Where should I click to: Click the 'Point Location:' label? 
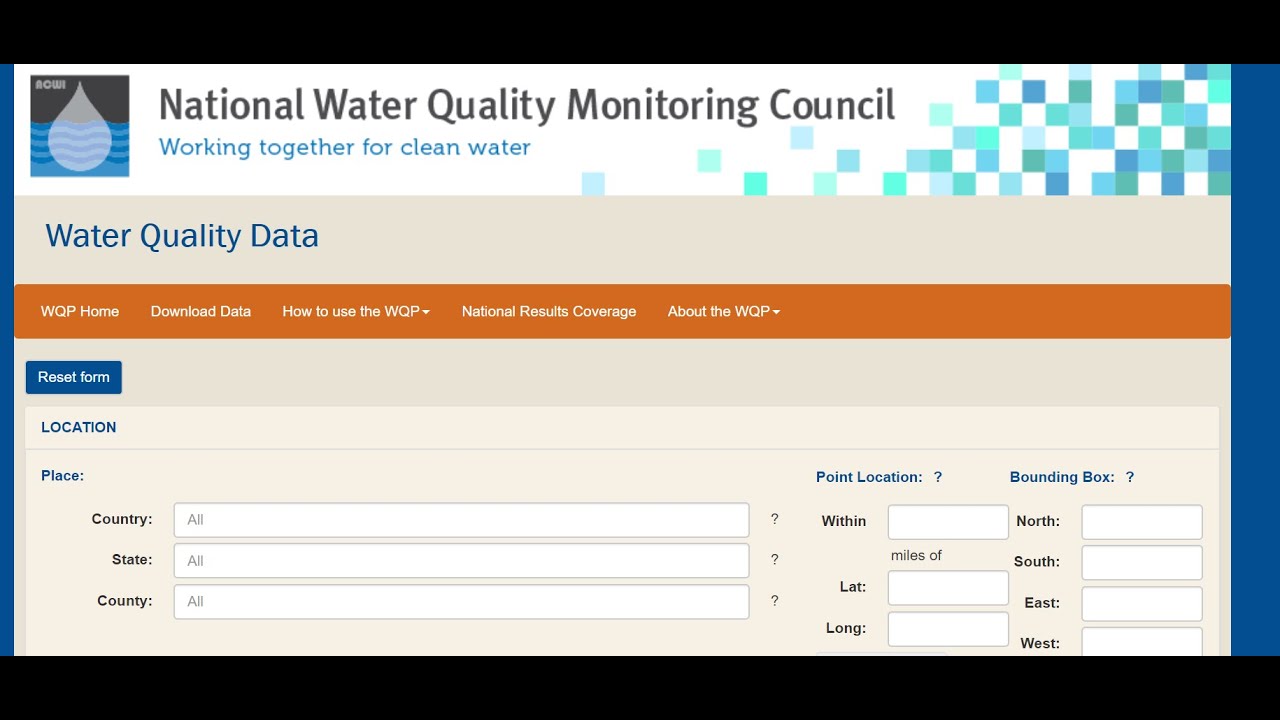tap(869, 477)
